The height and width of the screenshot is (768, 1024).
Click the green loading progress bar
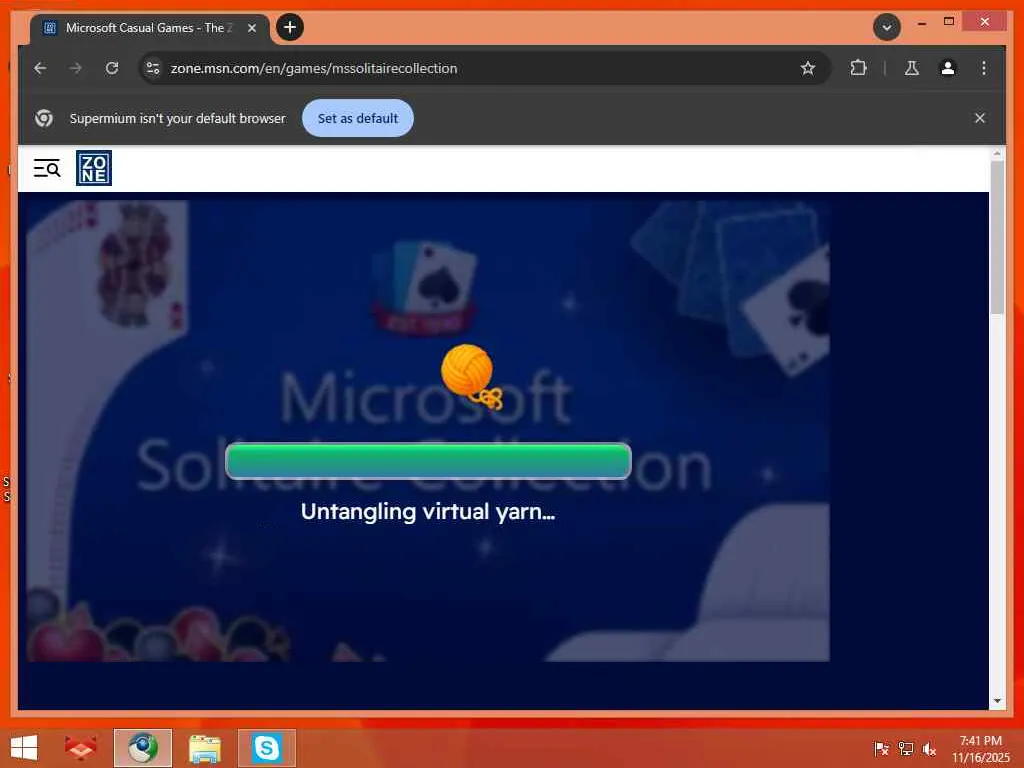[428, 461]
